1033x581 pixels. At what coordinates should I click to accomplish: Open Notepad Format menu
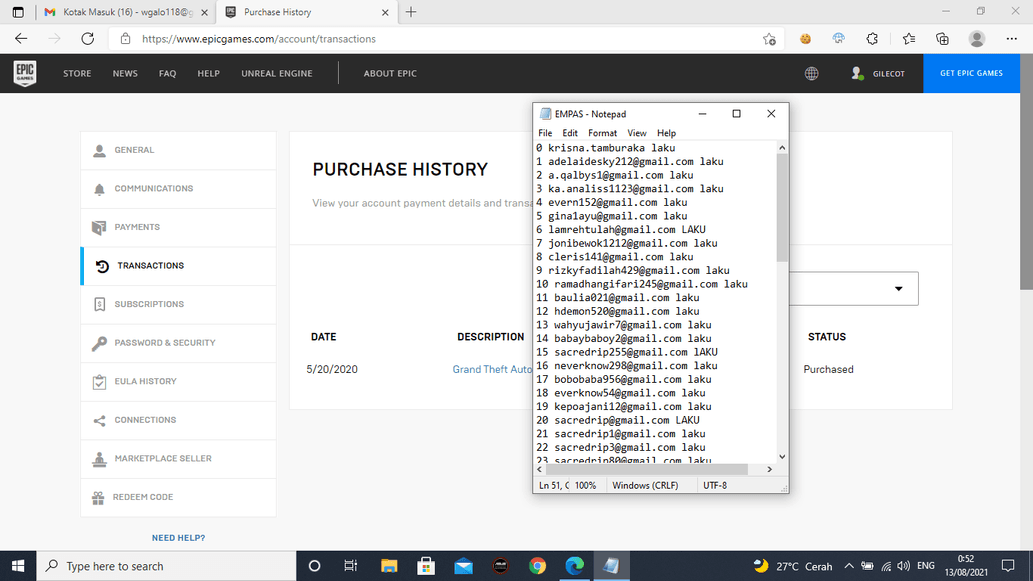(x=602, y=133)
